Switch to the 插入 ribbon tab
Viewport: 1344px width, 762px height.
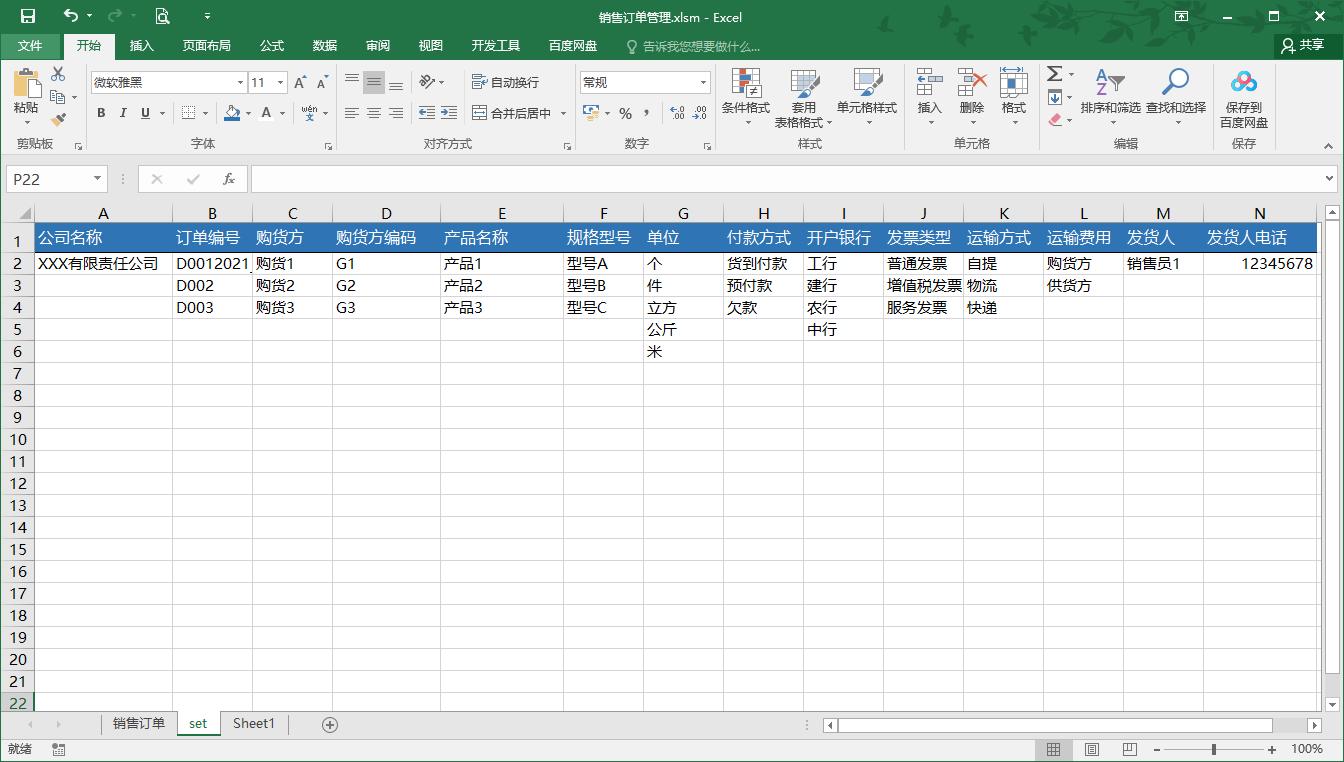[141, 45]
